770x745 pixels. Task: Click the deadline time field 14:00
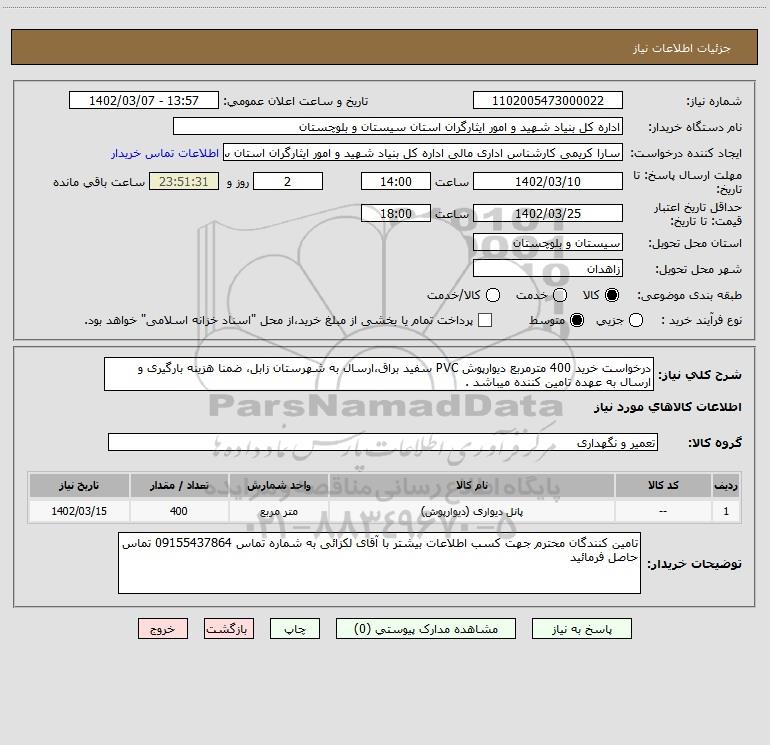pyautogui.click(x=396, y=181)
